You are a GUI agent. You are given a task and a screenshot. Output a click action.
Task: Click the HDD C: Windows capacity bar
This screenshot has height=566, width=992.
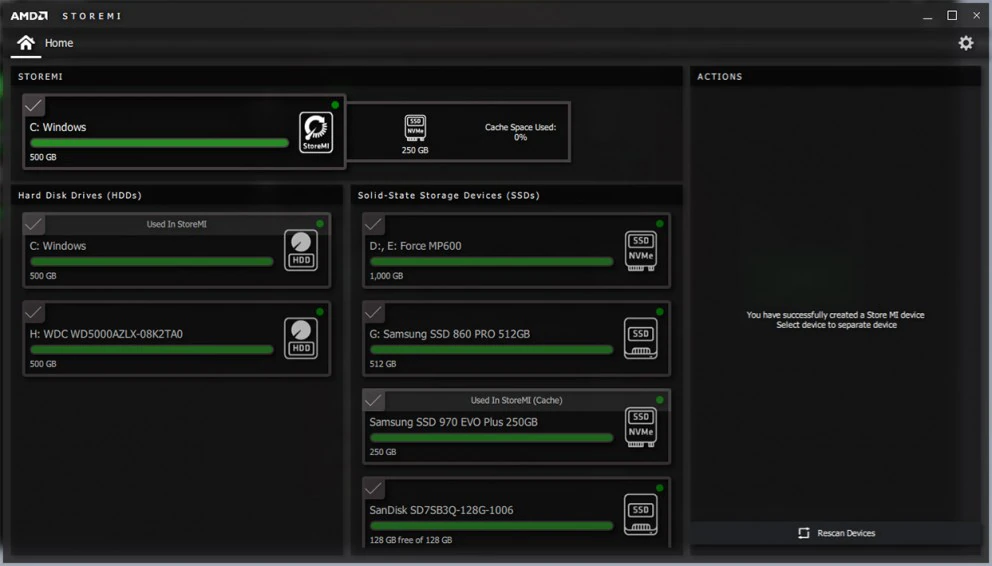(152, 261)
